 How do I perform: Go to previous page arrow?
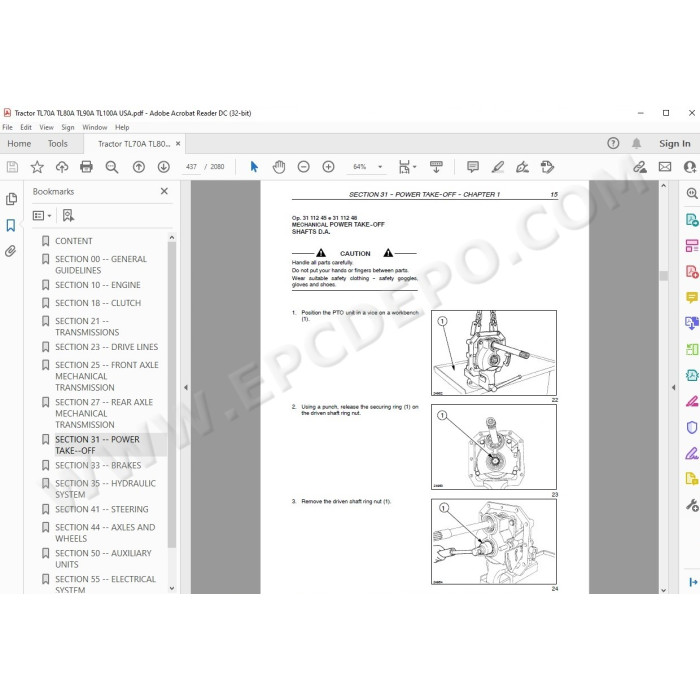(139, 167)
